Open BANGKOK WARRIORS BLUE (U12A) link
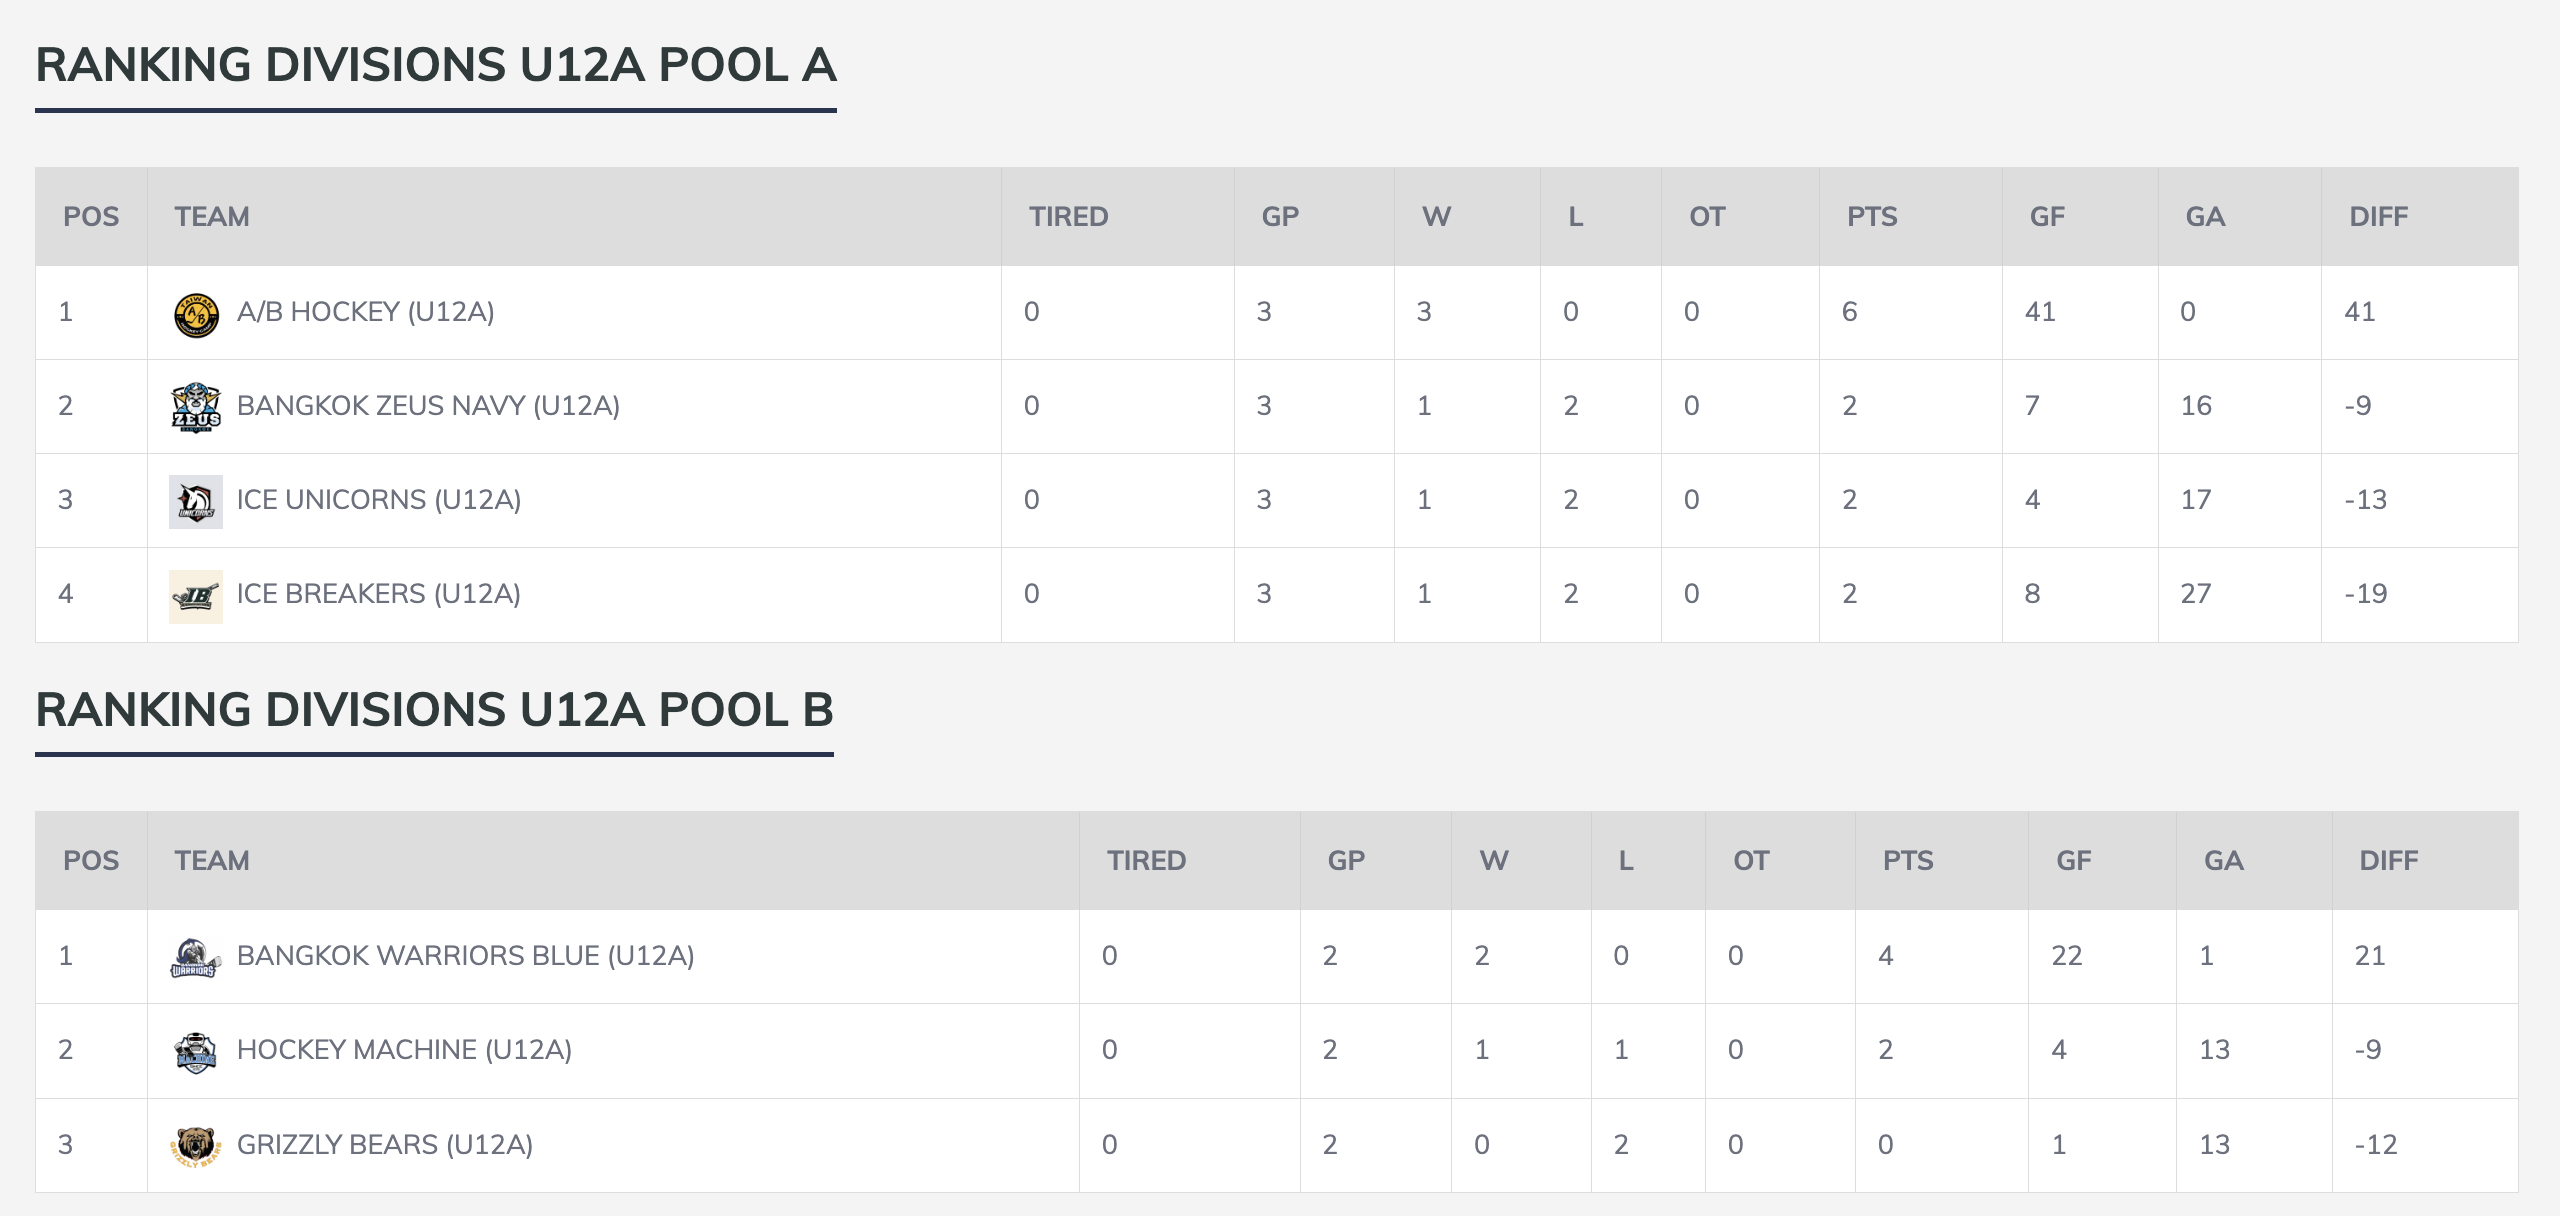The width and height of the screenshot is (2560, 1216). point(465,956)
